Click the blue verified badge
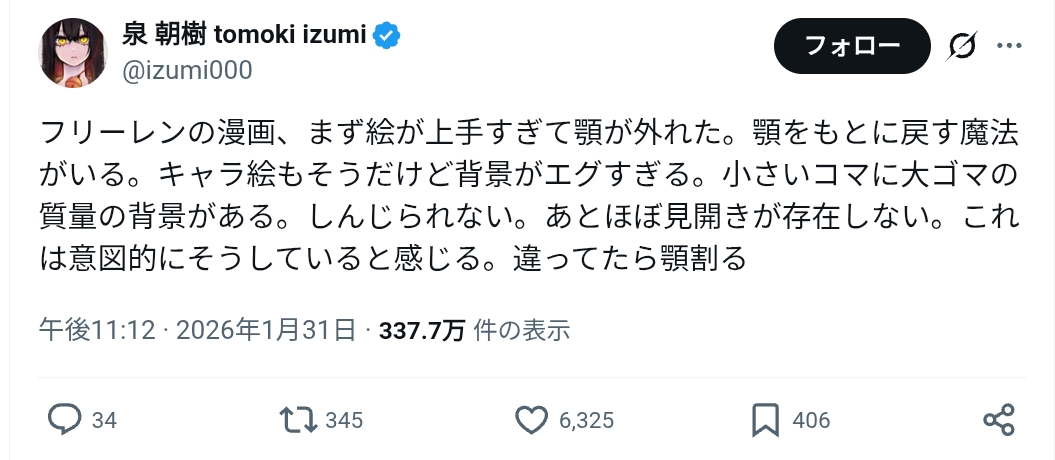This screenshot has height=460, width=1055. [x=388, y=35]
